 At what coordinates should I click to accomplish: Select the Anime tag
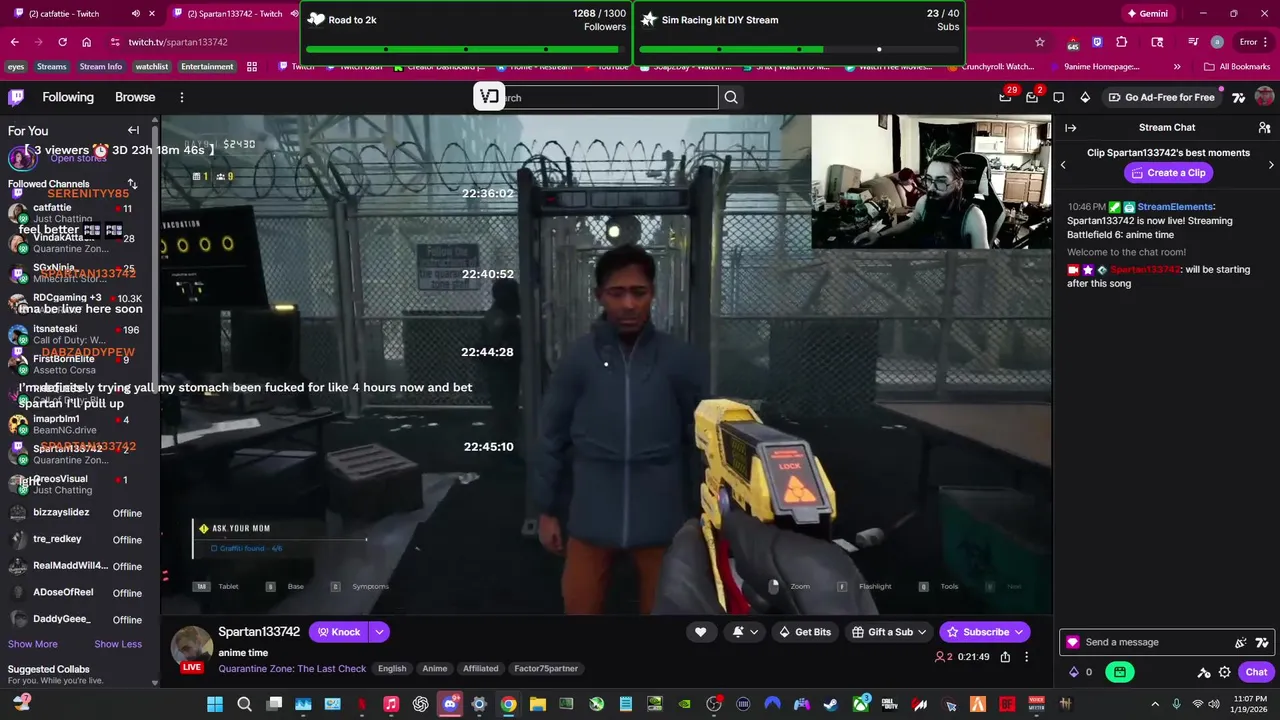[435, 669]
